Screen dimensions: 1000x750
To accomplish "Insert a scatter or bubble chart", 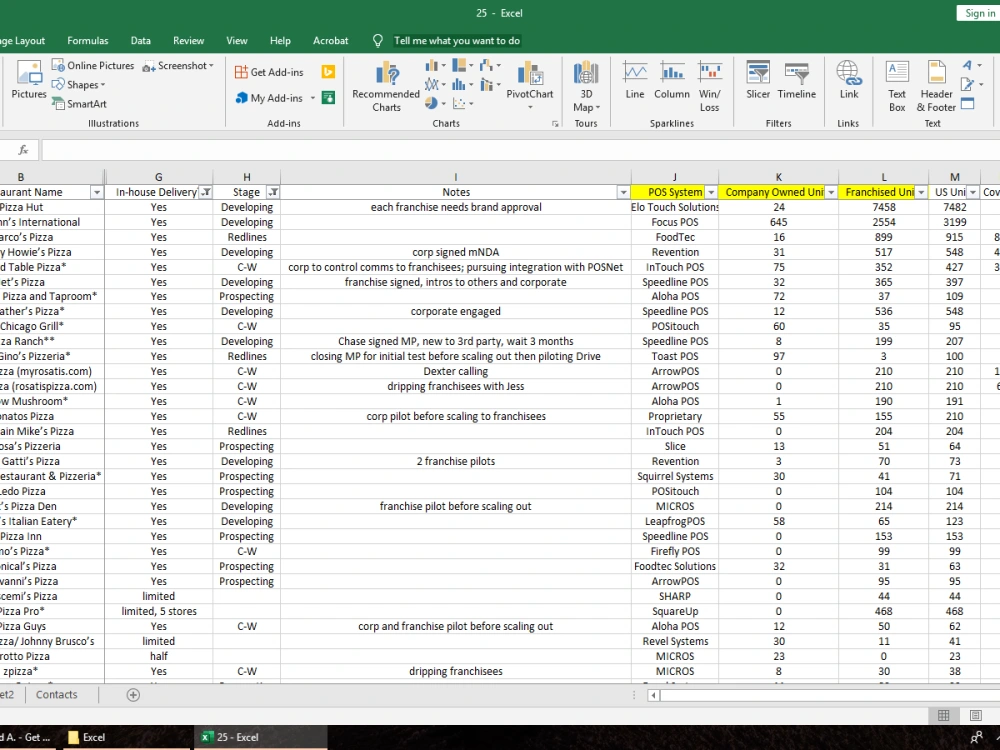I will (462, 103).
